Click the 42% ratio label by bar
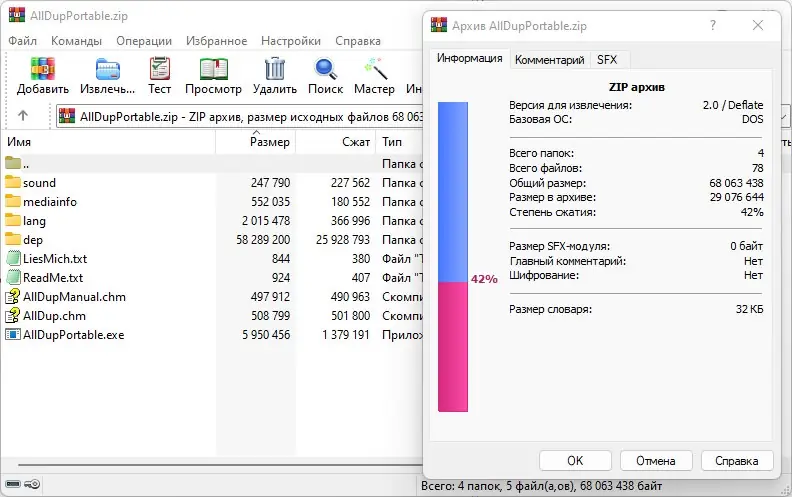792x497 pixels. pos(484,279)
